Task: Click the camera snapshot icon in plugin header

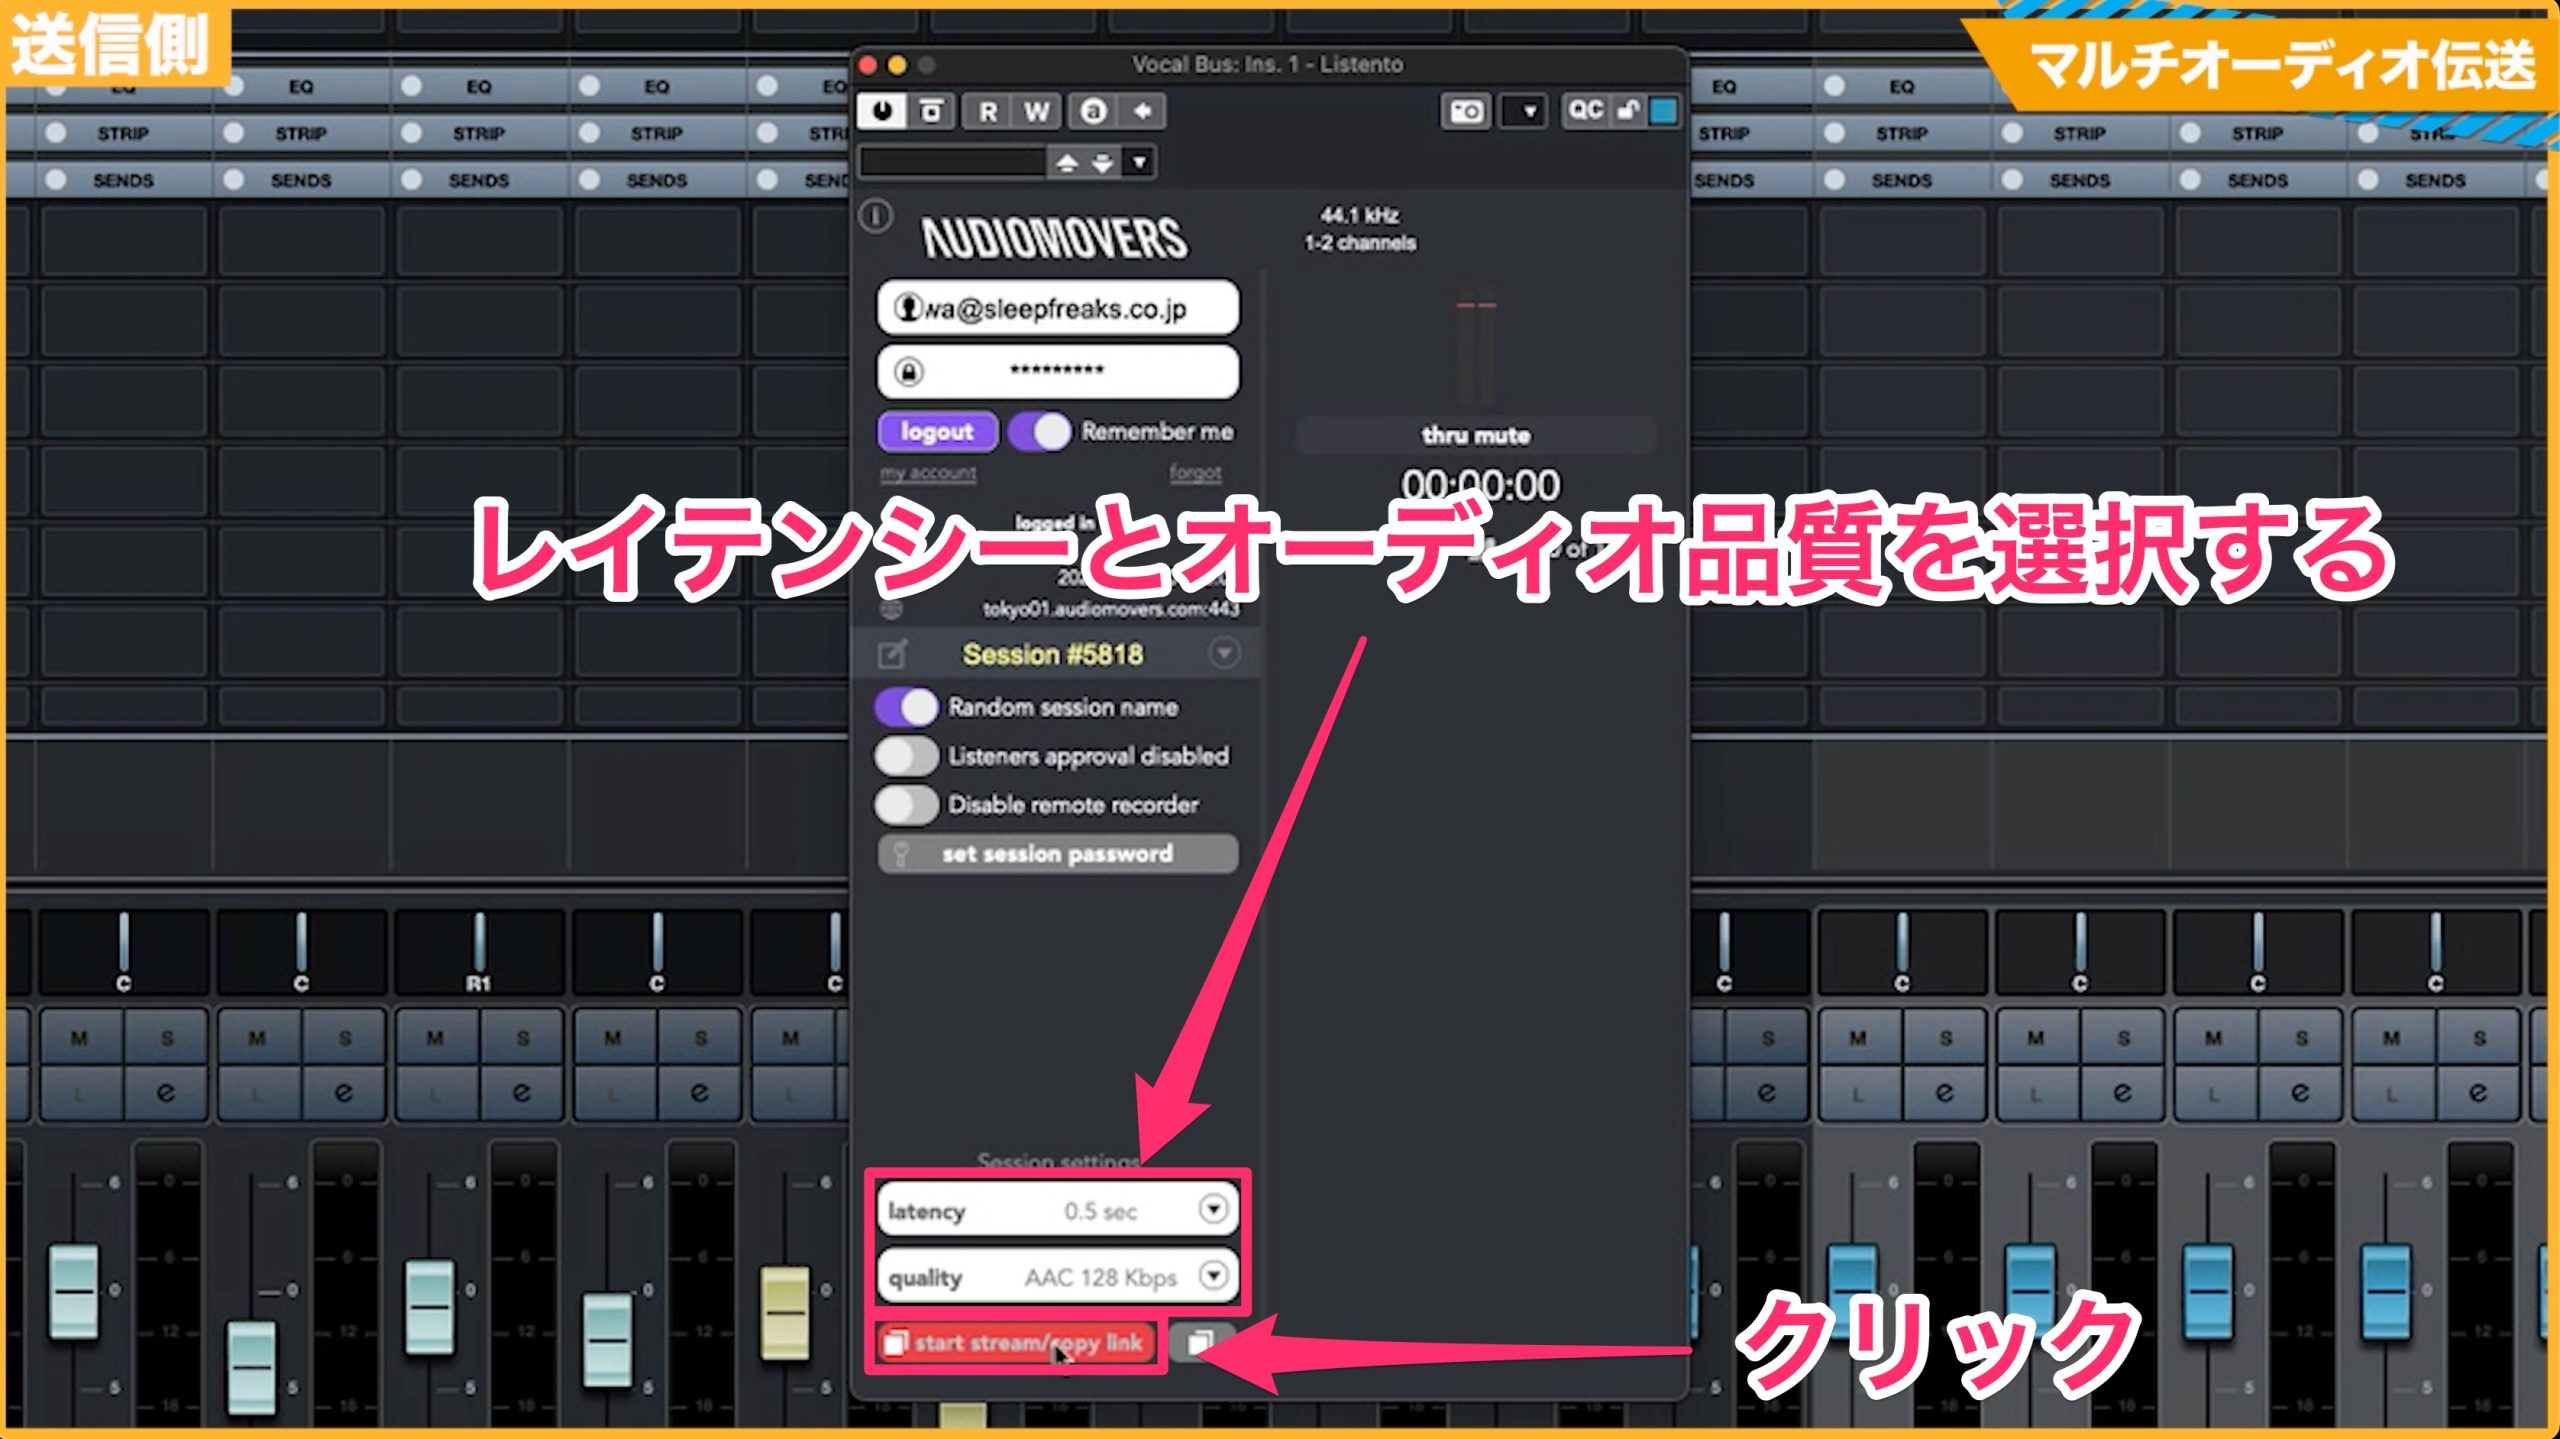Action: (x=1466, y=111)
